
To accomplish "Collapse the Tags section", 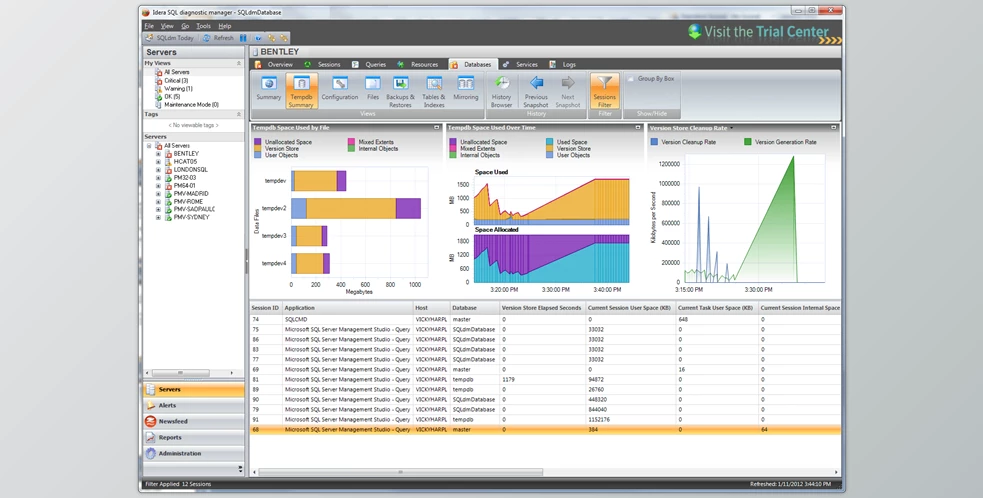I will coord(239,115).
